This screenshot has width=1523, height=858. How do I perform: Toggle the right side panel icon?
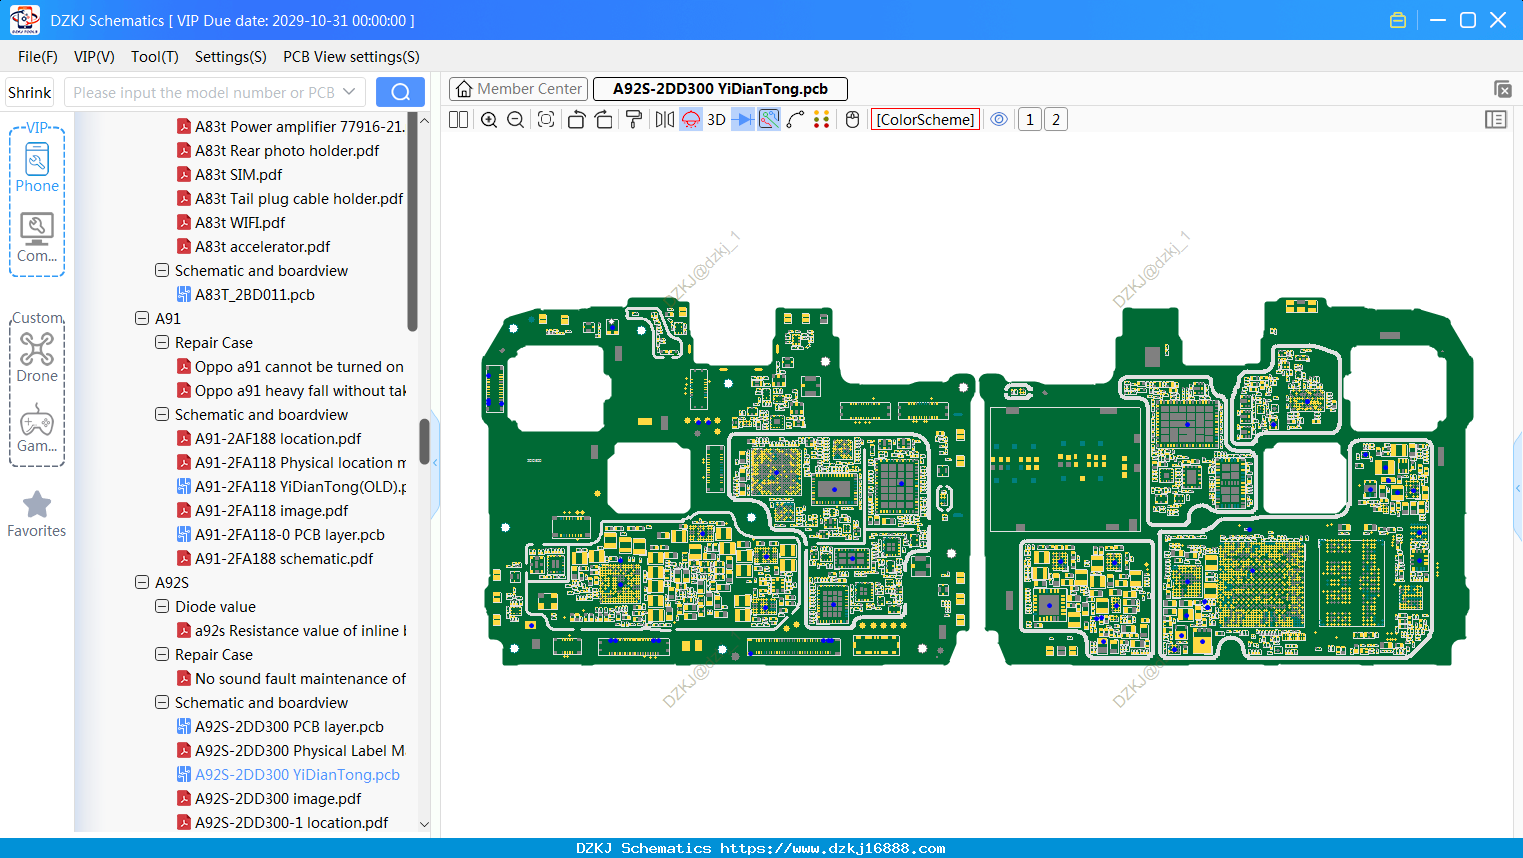pyautogui.click(x=1496, y=120)
